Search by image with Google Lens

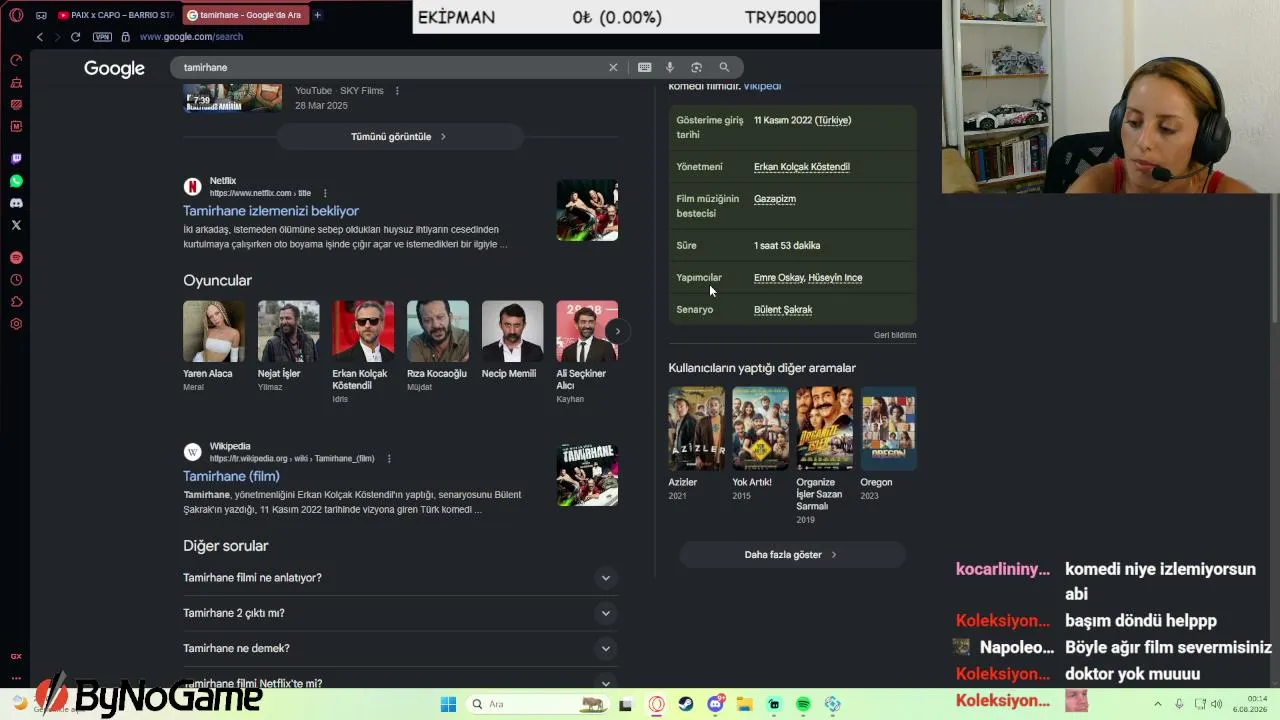(x=697, y=67)
